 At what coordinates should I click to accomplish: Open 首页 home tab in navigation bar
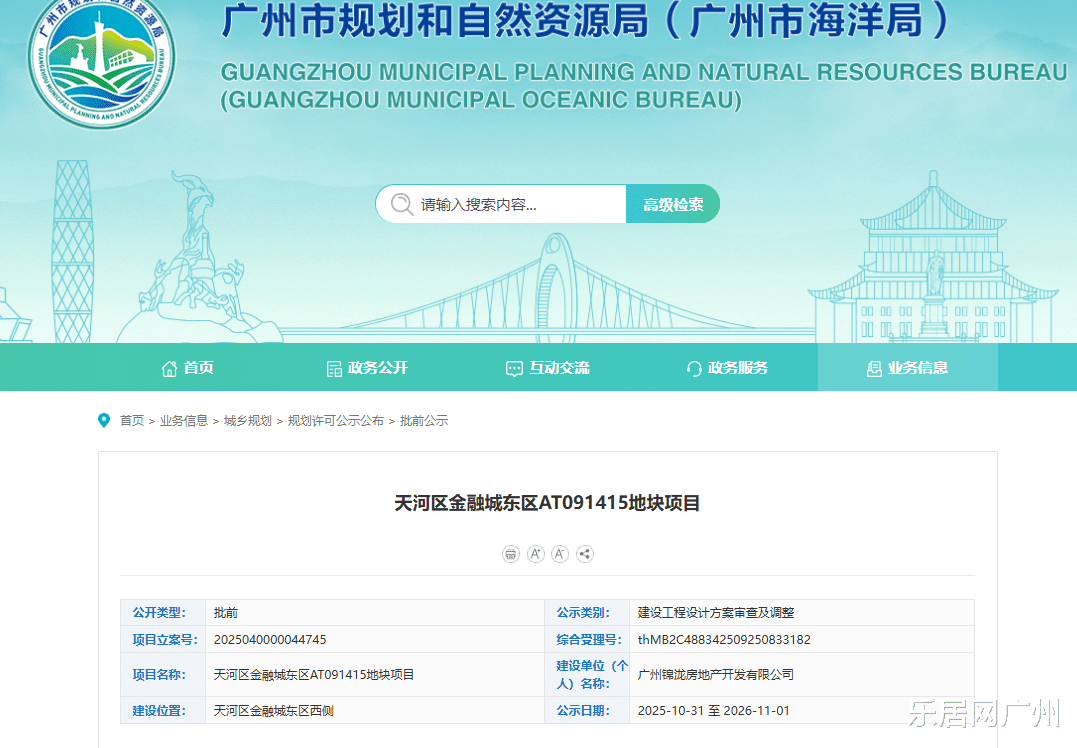point(188,368)
